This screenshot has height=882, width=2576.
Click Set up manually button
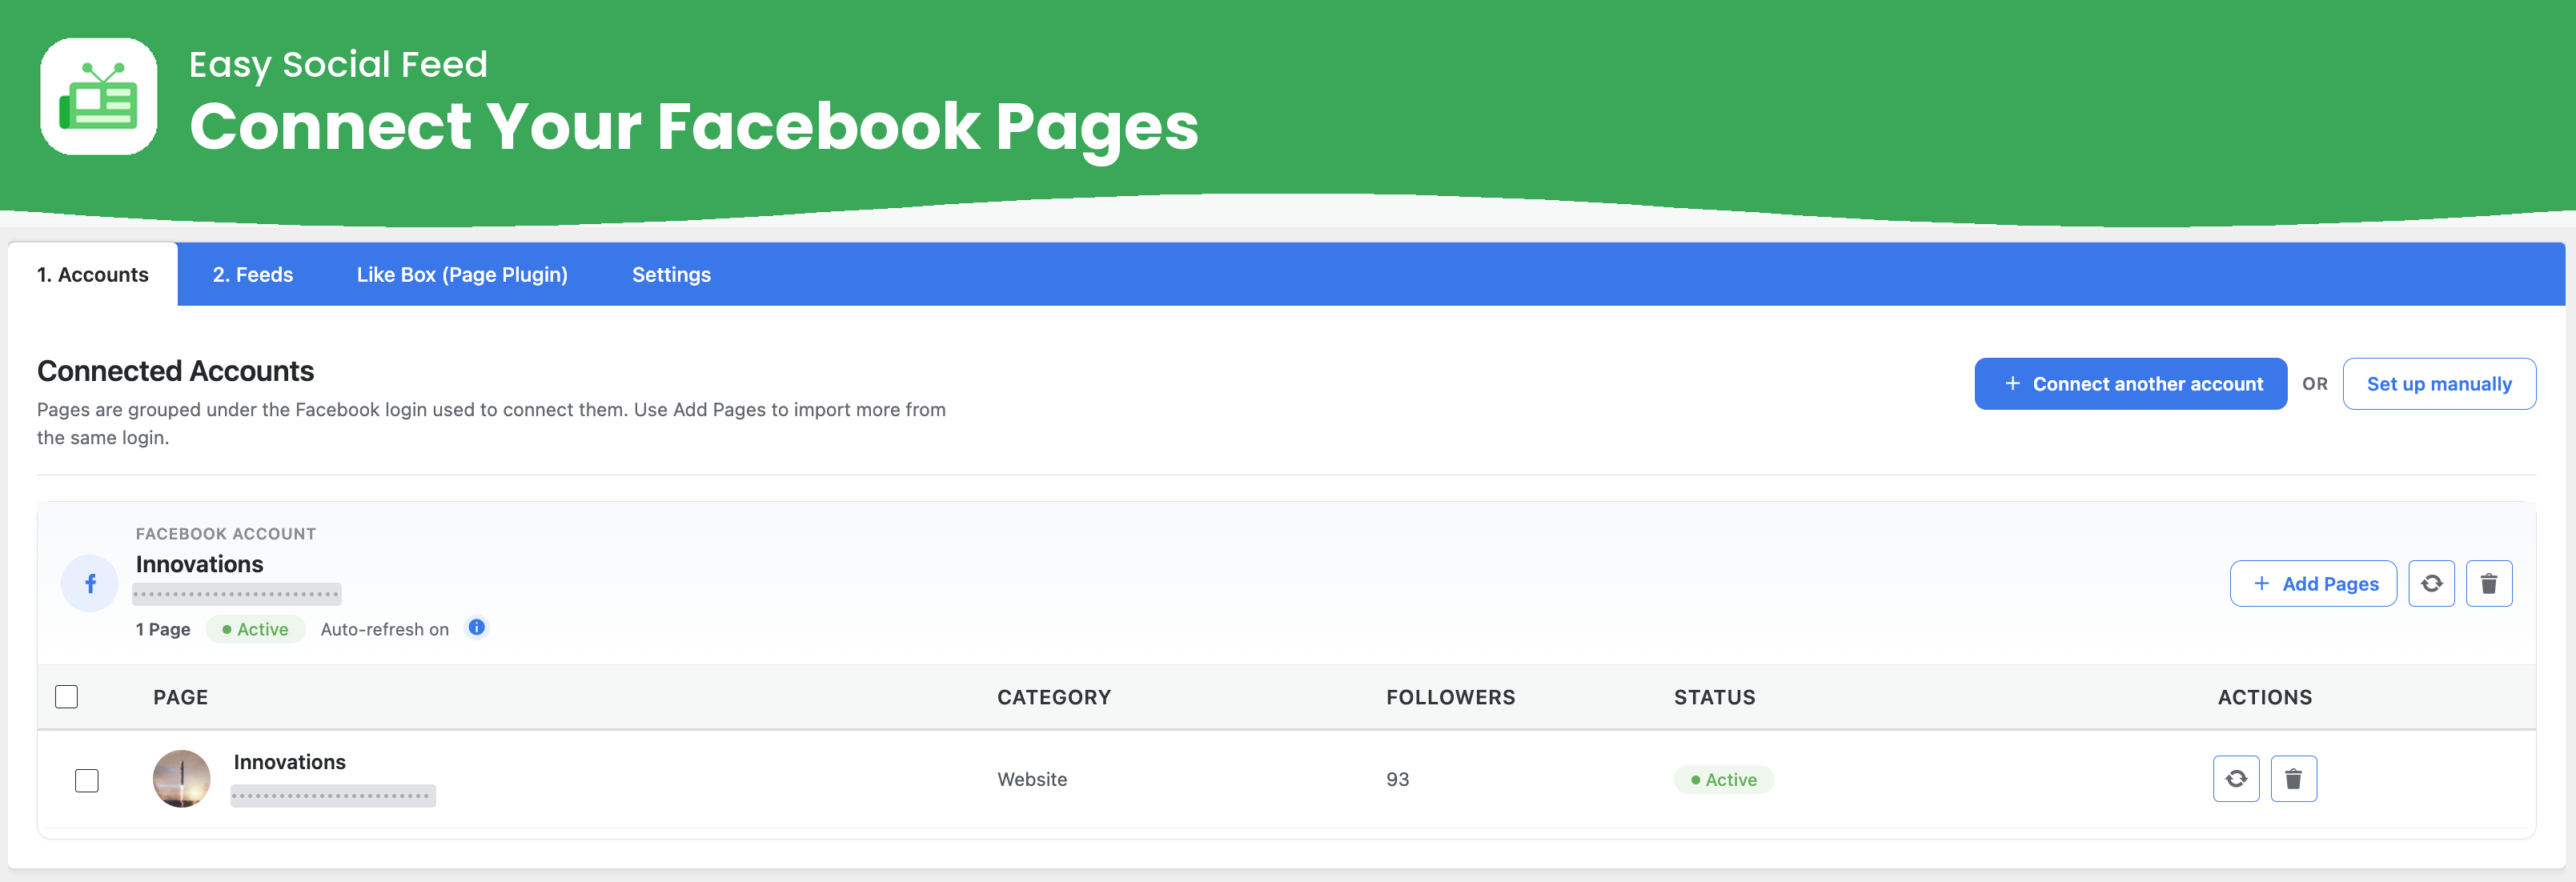[x=2439, y=383]
